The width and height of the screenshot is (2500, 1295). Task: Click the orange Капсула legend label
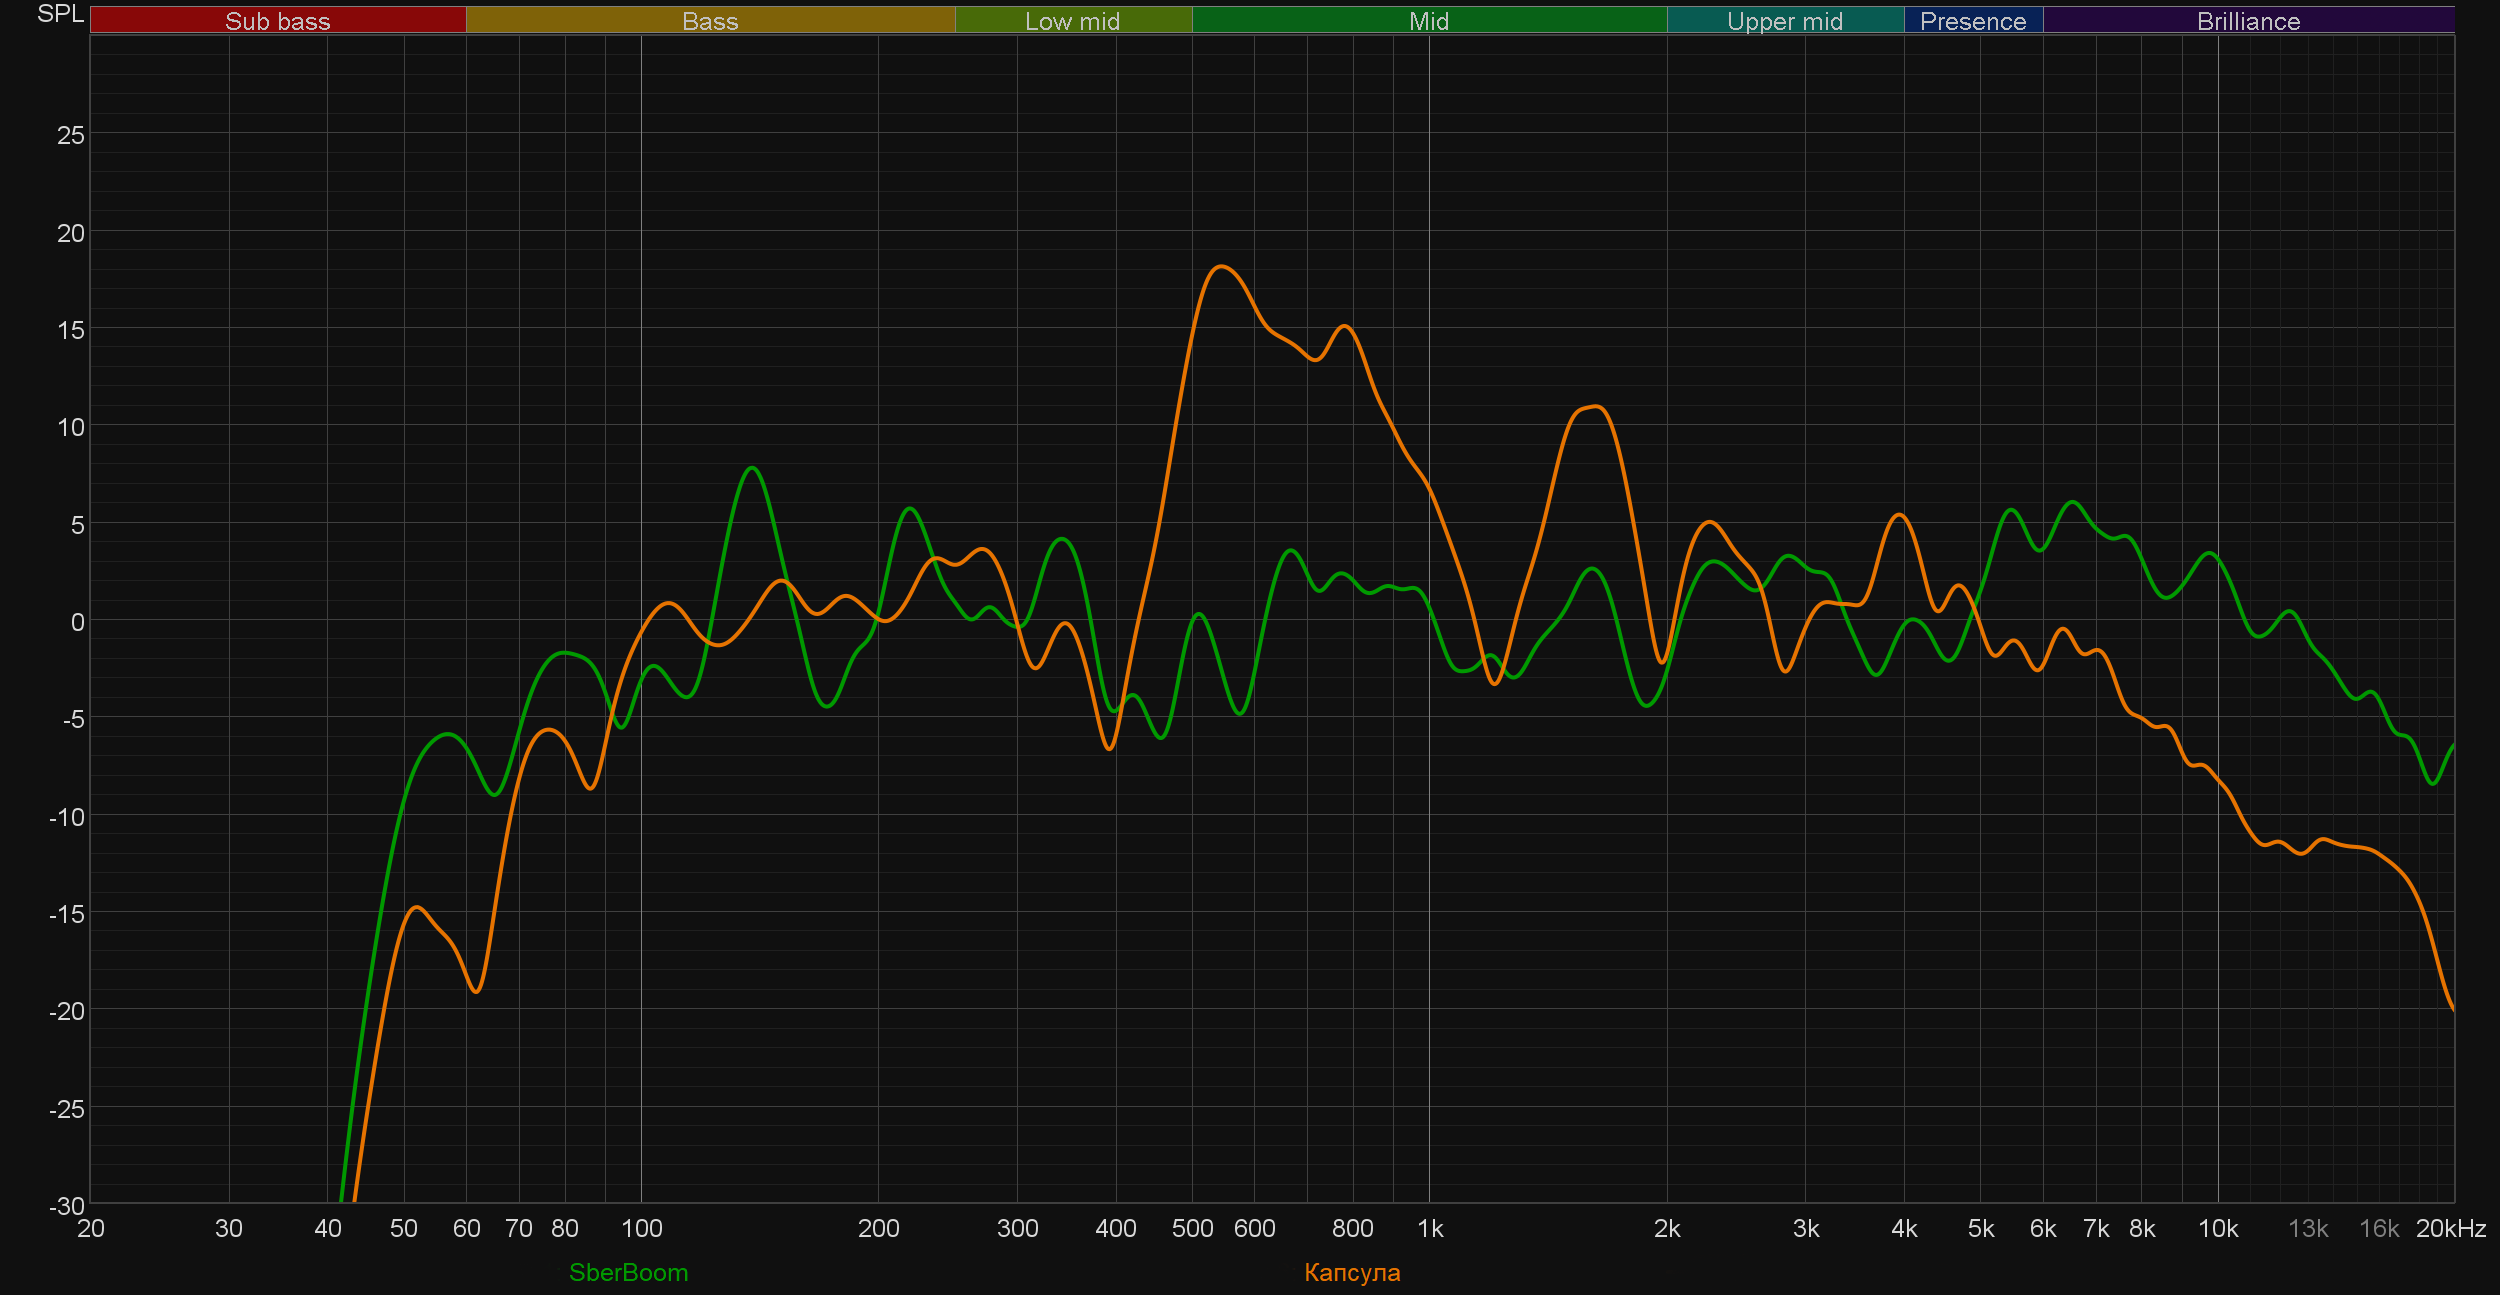1352,1273
